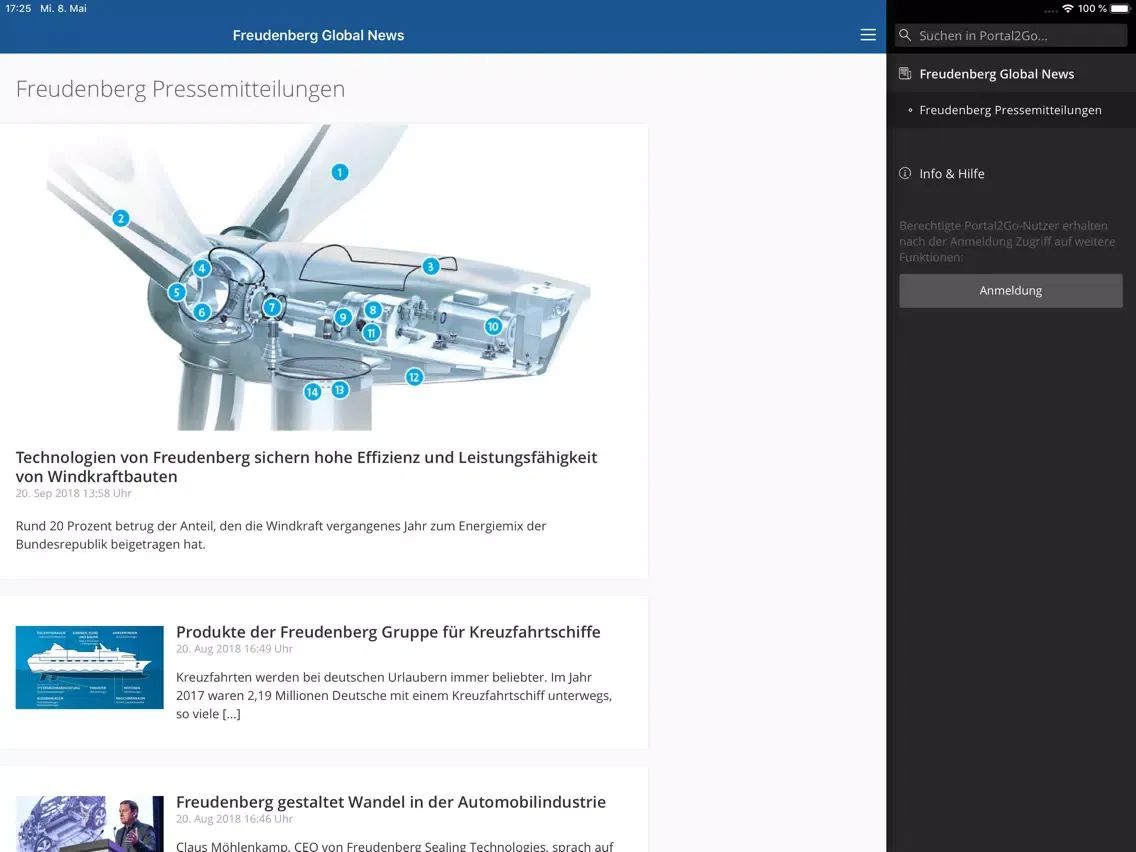
Task: Click the '100 %' battery percentage
Action: (1092, 9)
